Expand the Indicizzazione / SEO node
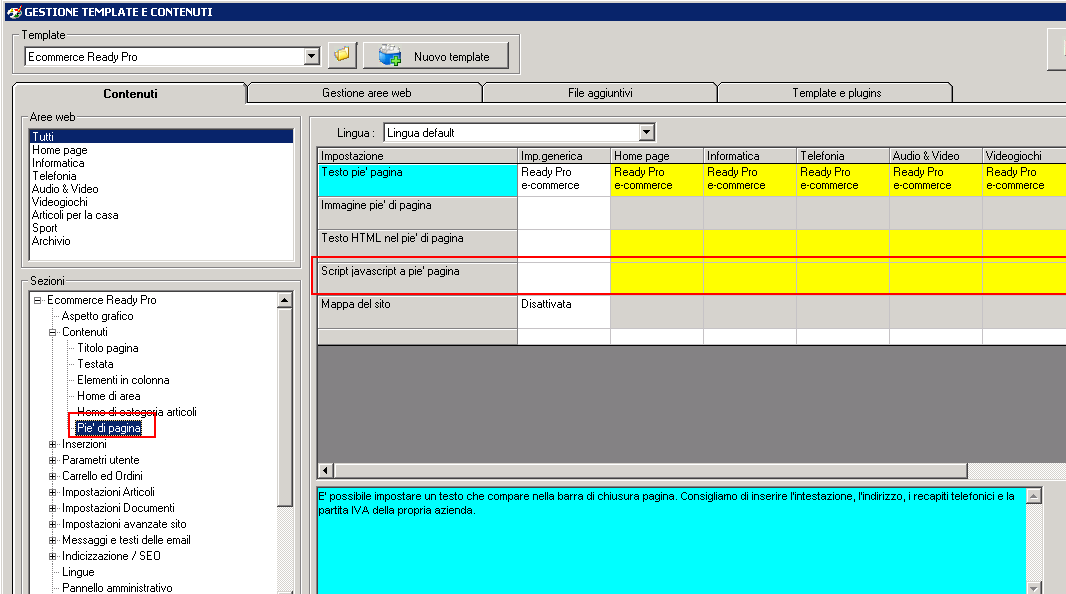Image resolution: width=1066 pixels, height=594 pixels. (52, 555)
